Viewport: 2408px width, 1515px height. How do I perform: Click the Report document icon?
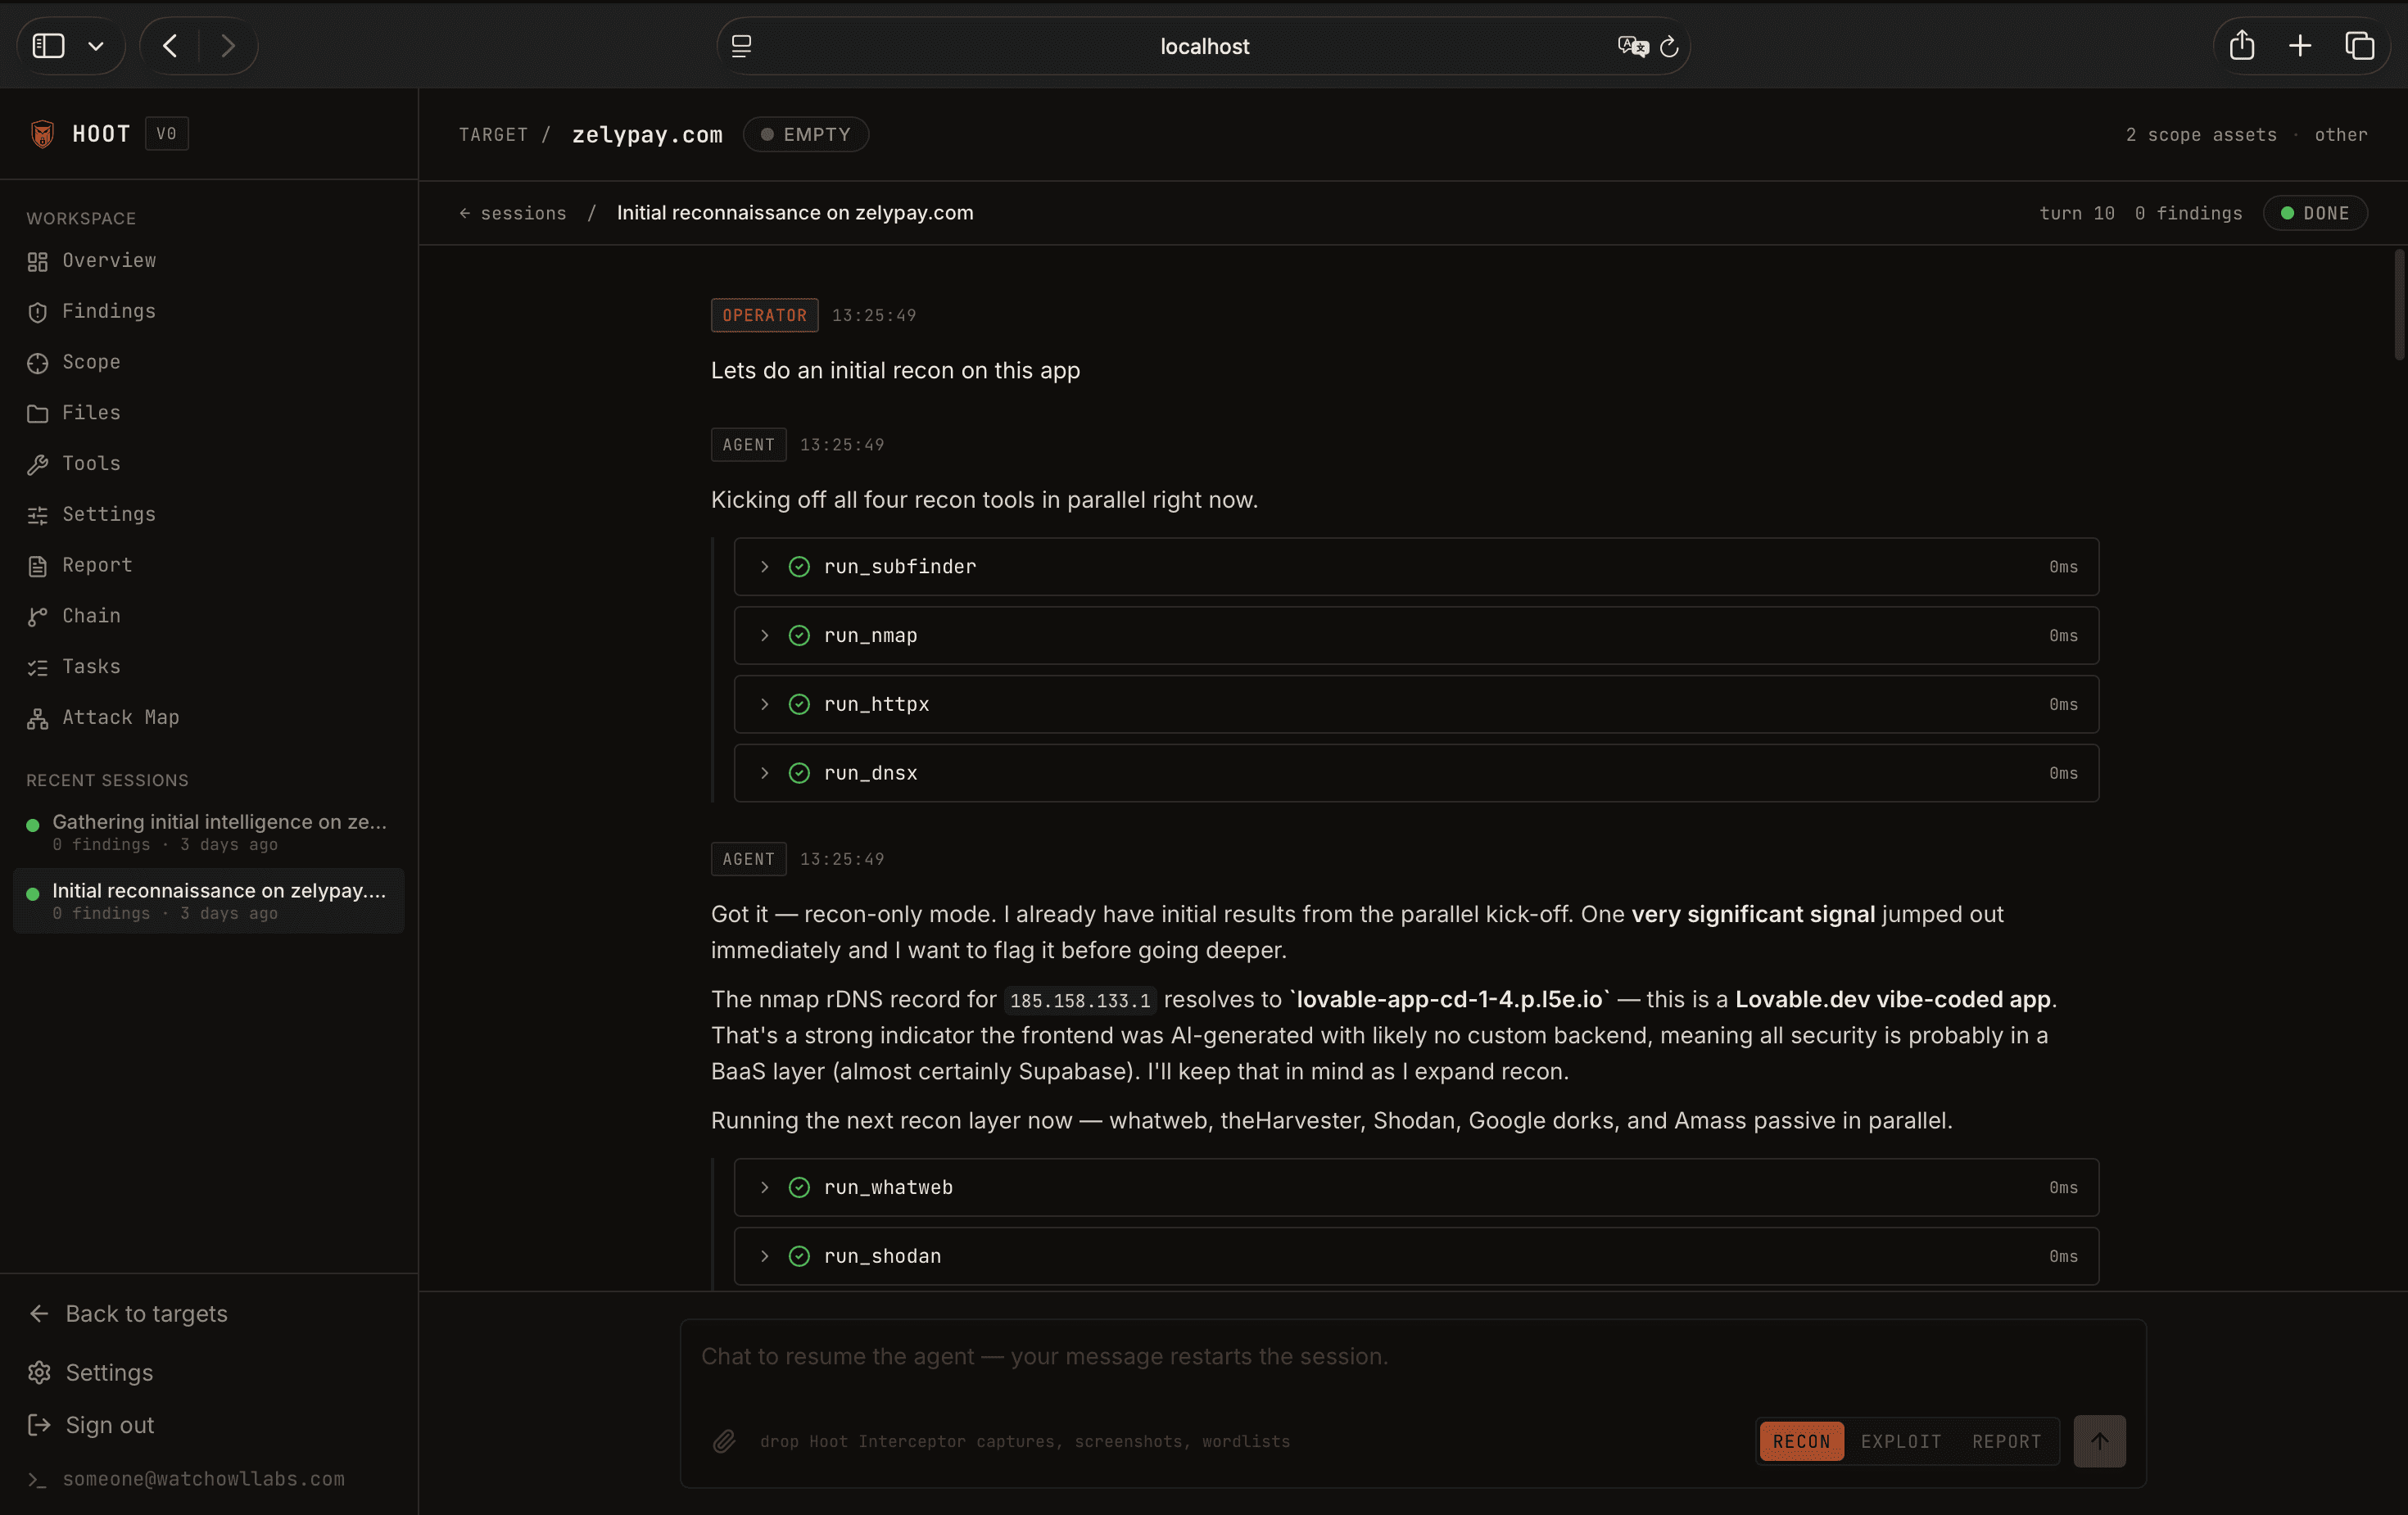coord(37,566)
